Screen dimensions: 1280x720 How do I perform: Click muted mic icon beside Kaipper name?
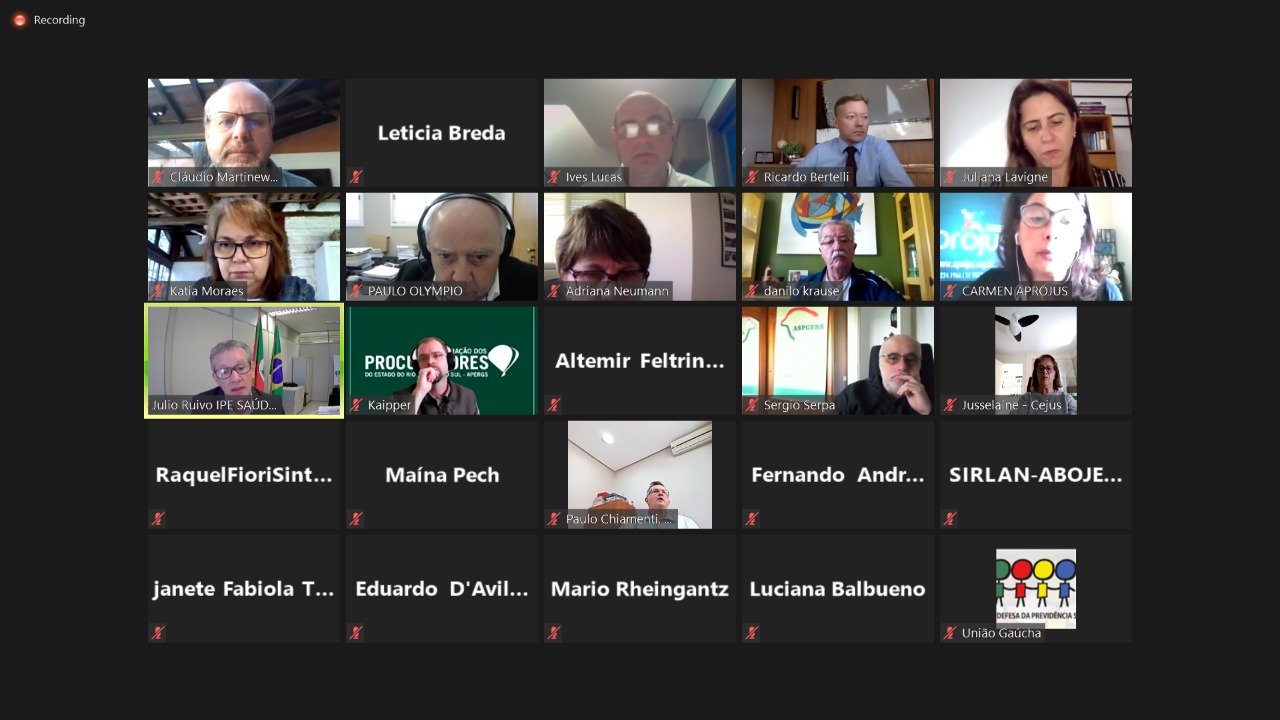click(x=356, y=405)
